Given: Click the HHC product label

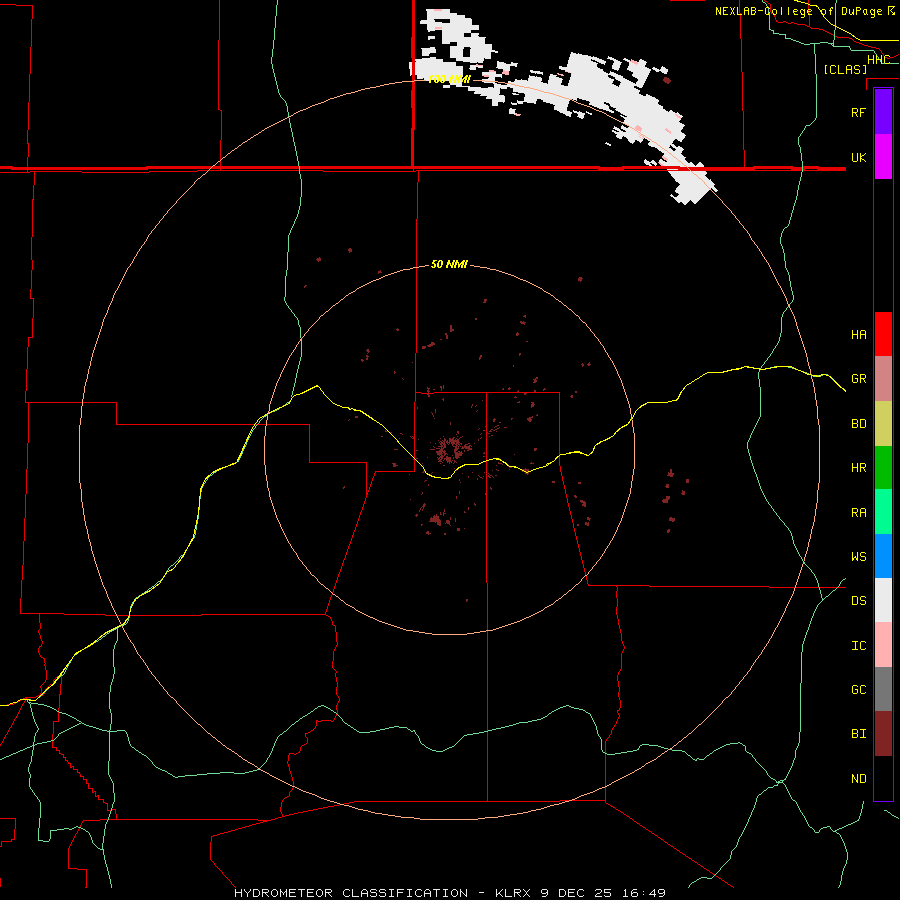Looking at the screenshot, I should (878, 59).
